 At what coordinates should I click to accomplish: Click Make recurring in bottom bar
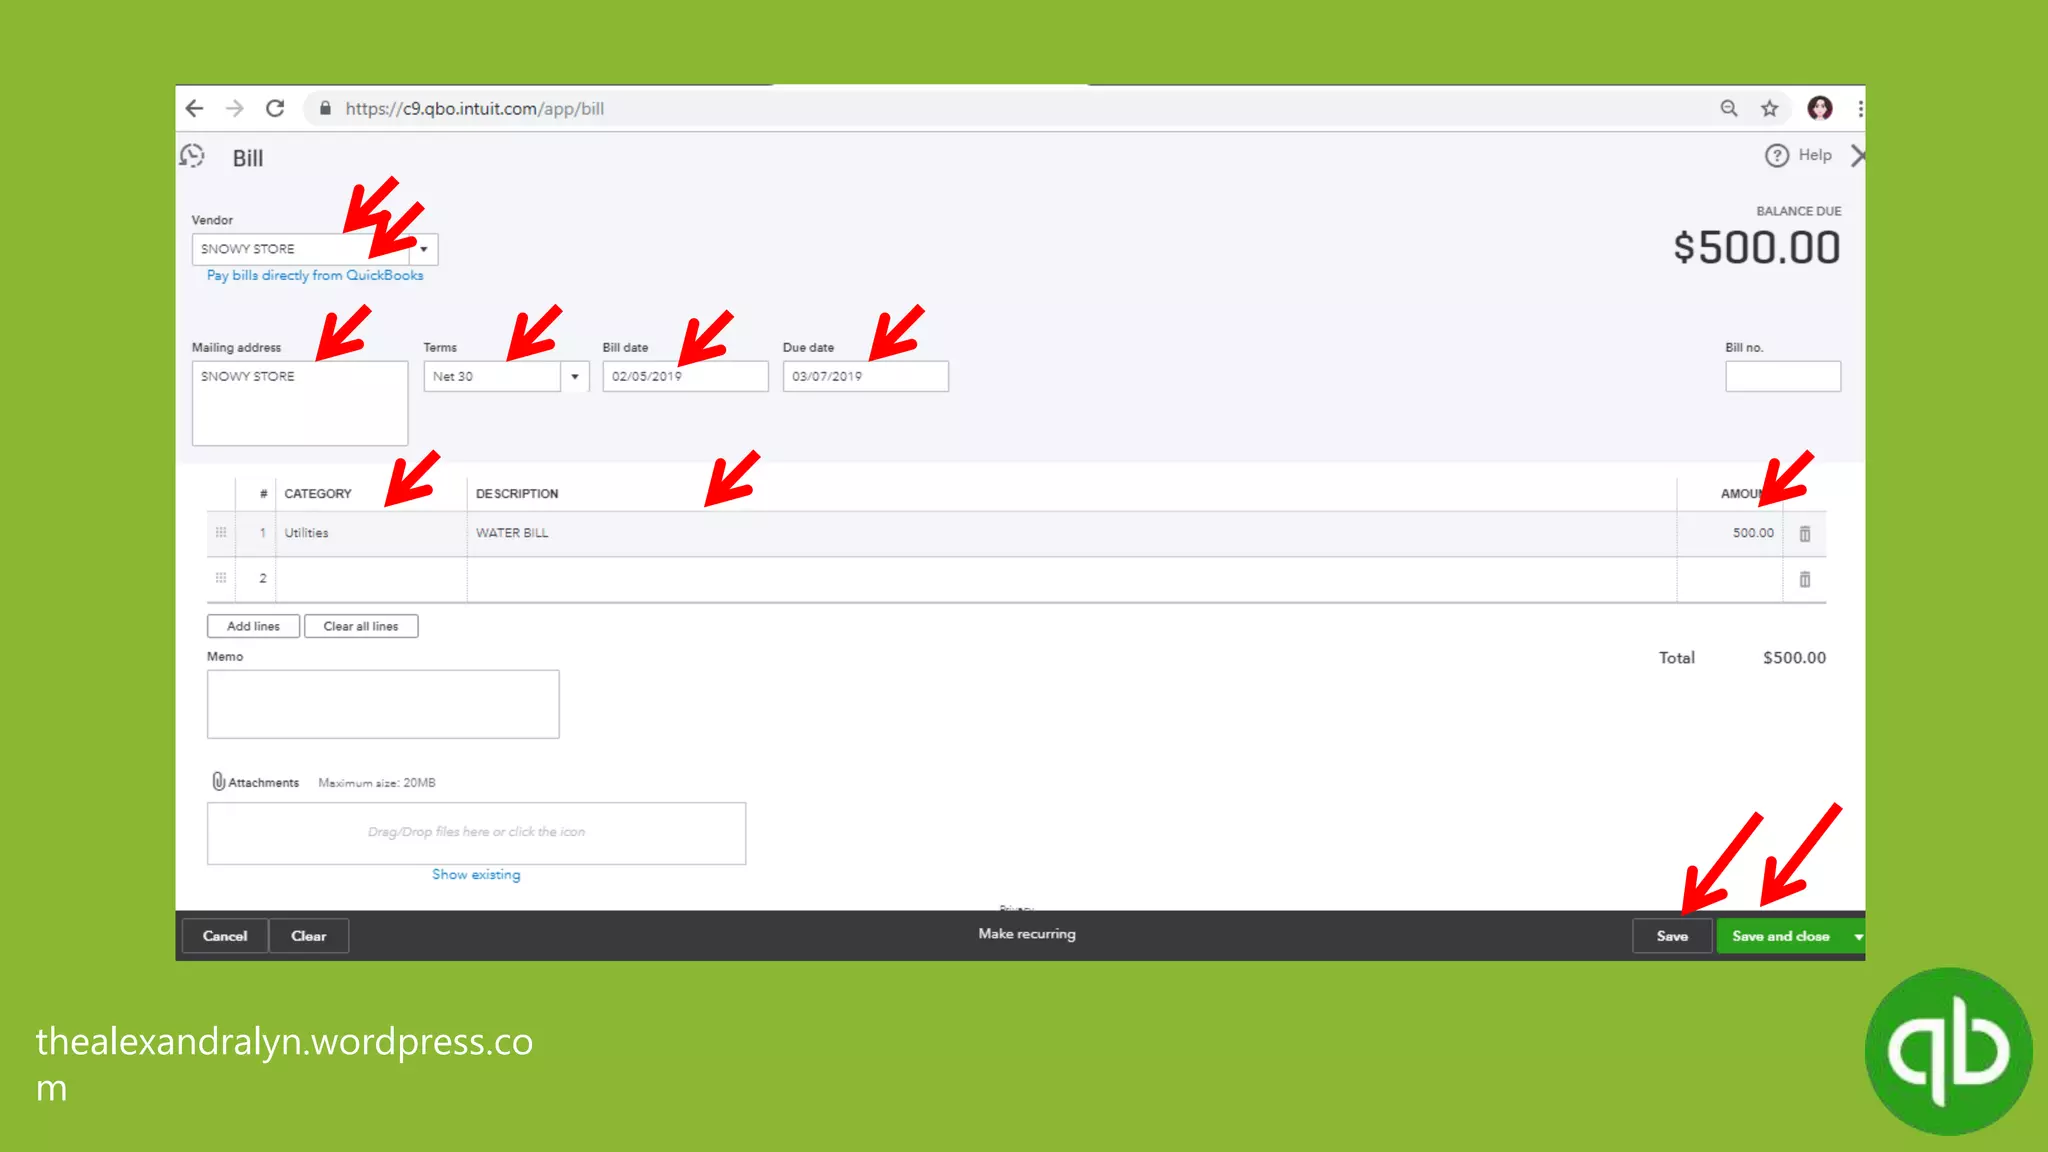pos(1027,934)
